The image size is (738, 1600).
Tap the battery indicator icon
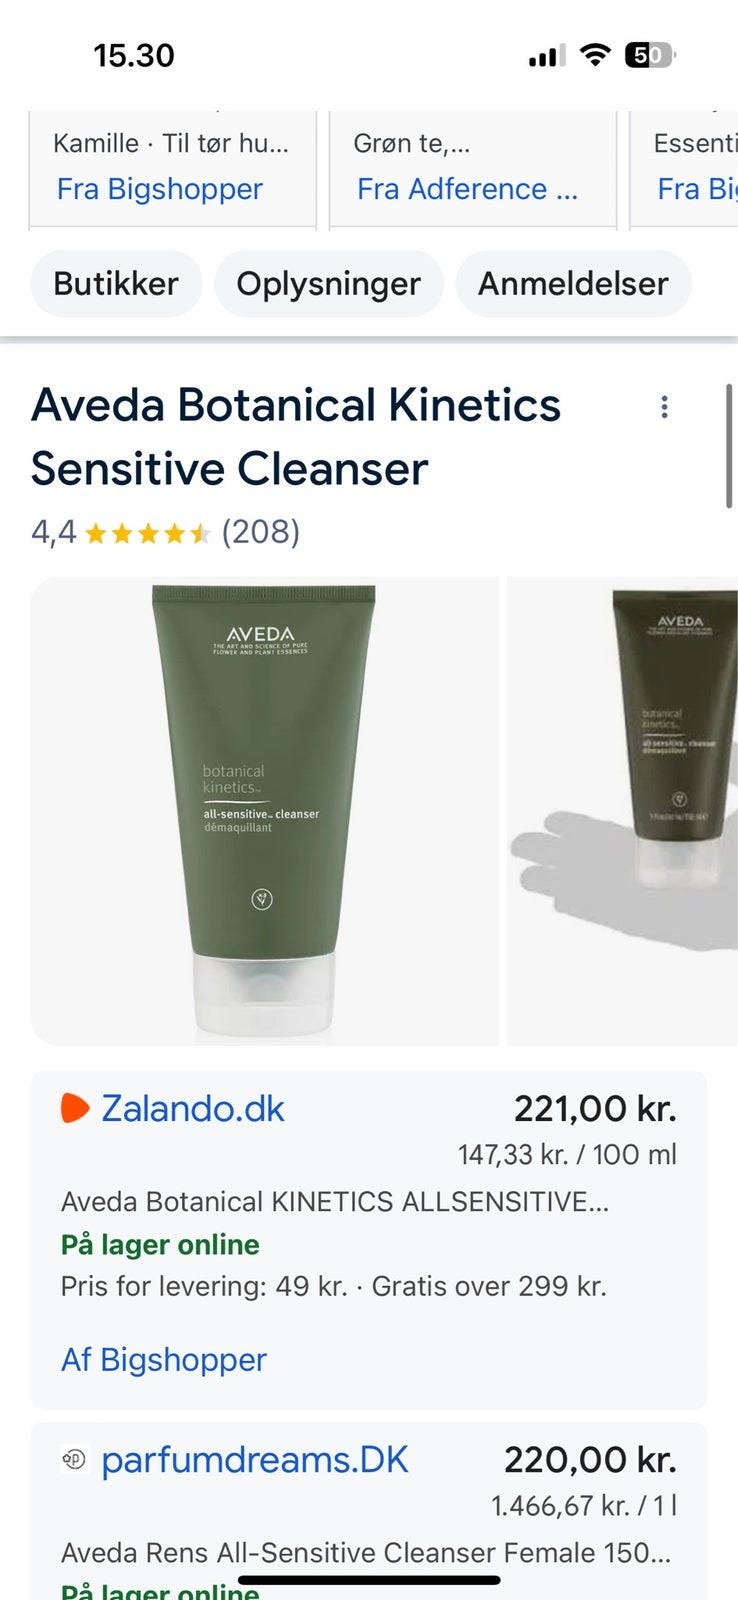[x=650, y=55]
